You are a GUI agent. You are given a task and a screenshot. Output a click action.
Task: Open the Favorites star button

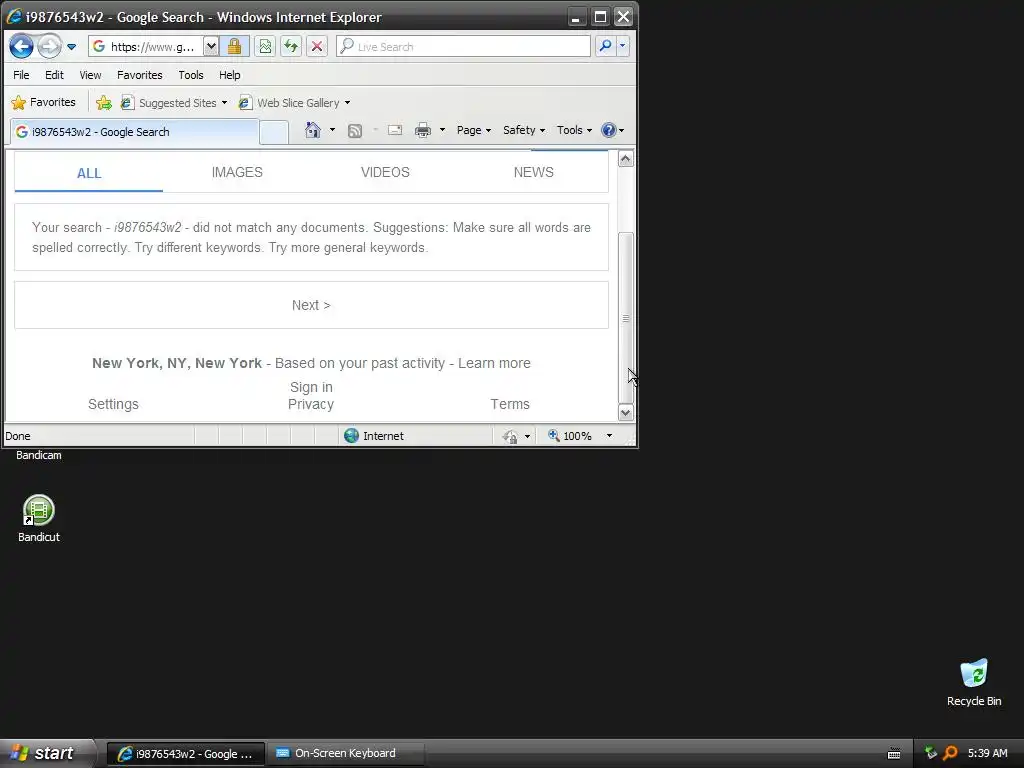point(44,103)
